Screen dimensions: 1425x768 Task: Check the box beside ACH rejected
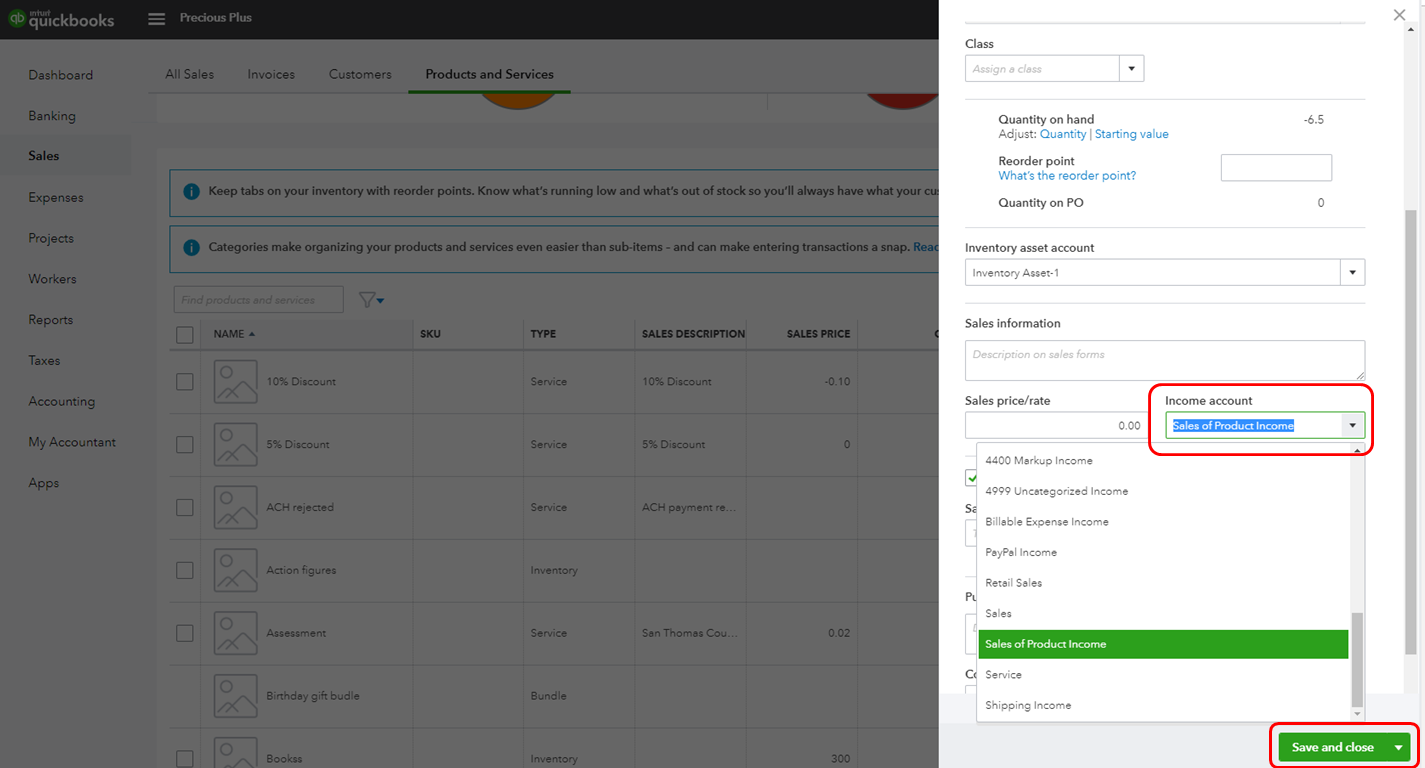pos(185,507)
